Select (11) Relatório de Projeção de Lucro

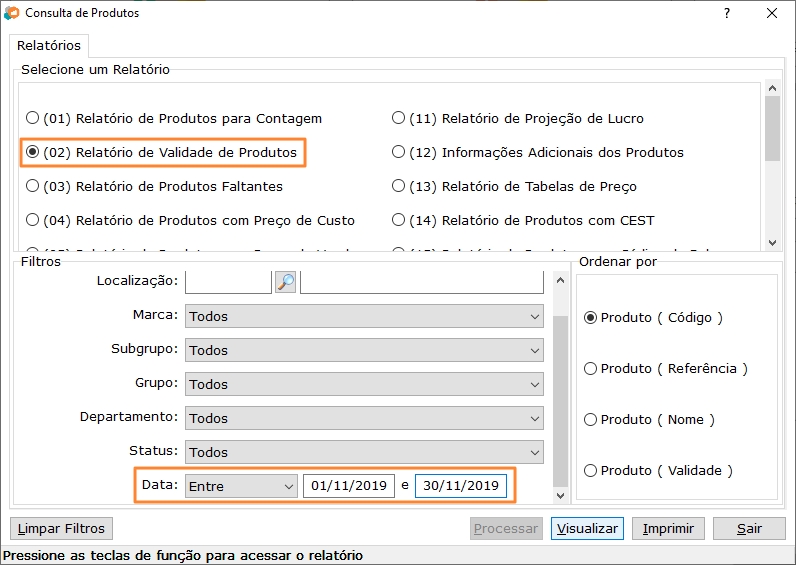click(518, 118)
